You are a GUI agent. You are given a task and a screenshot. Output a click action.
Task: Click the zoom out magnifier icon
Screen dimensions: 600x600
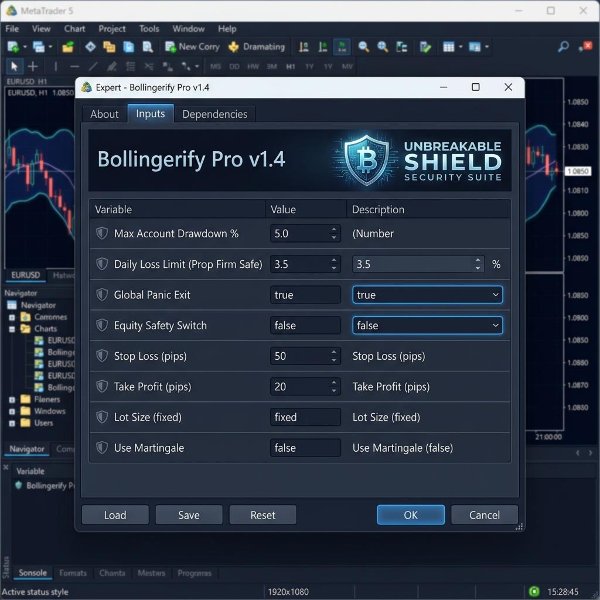tap(363, 47)
